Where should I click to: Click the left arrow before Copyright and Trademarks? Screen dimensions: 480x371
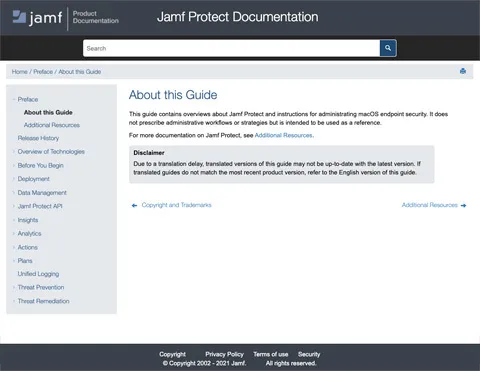[x=134, y=205]
